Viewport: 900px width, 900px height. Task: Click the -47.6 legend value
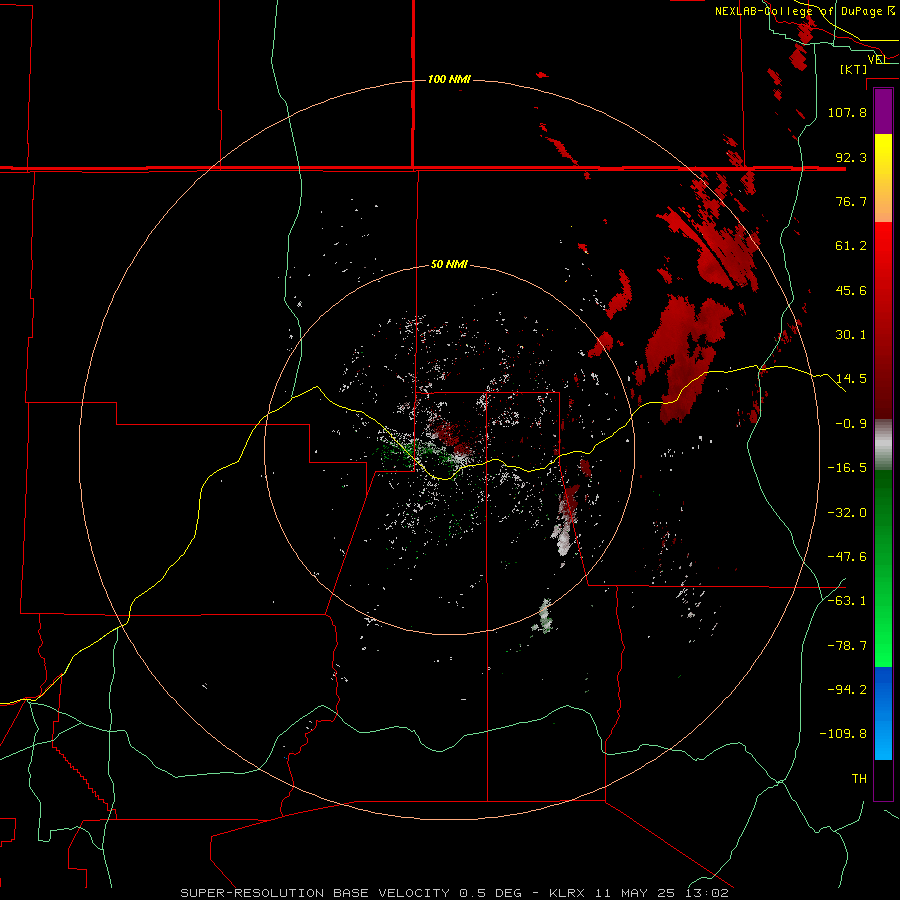point(847,557)
